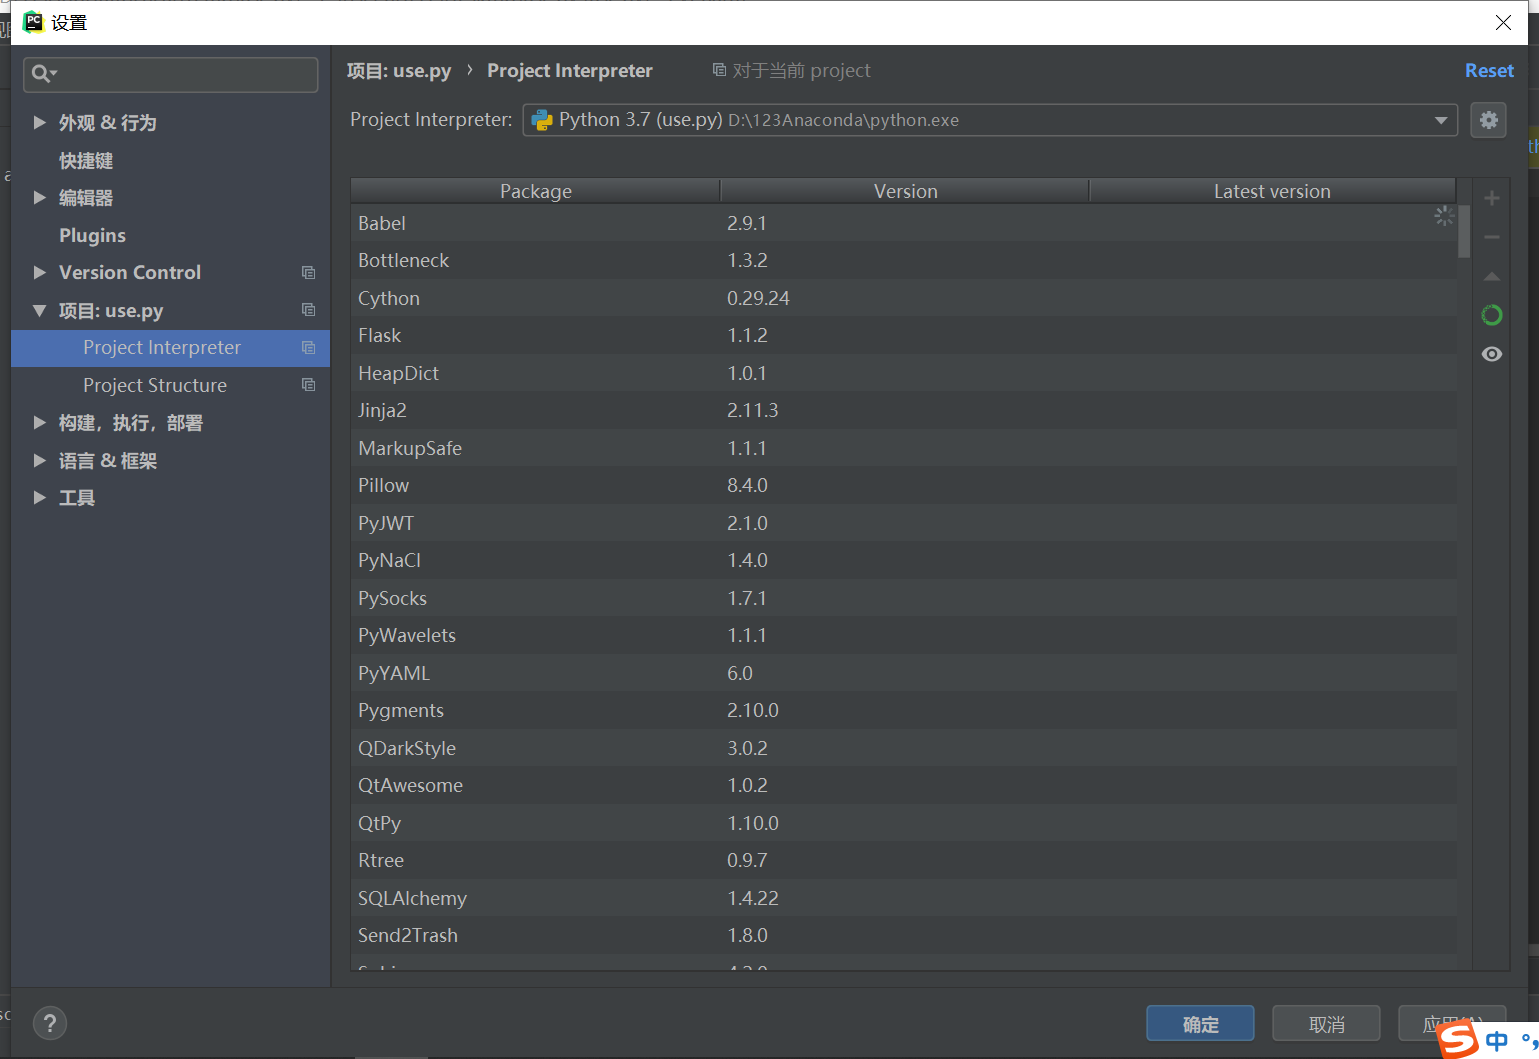Click the 取消 button
This screenshot has width=1539, height=1059.
pyautogui.click(x=1326, y=1024)
